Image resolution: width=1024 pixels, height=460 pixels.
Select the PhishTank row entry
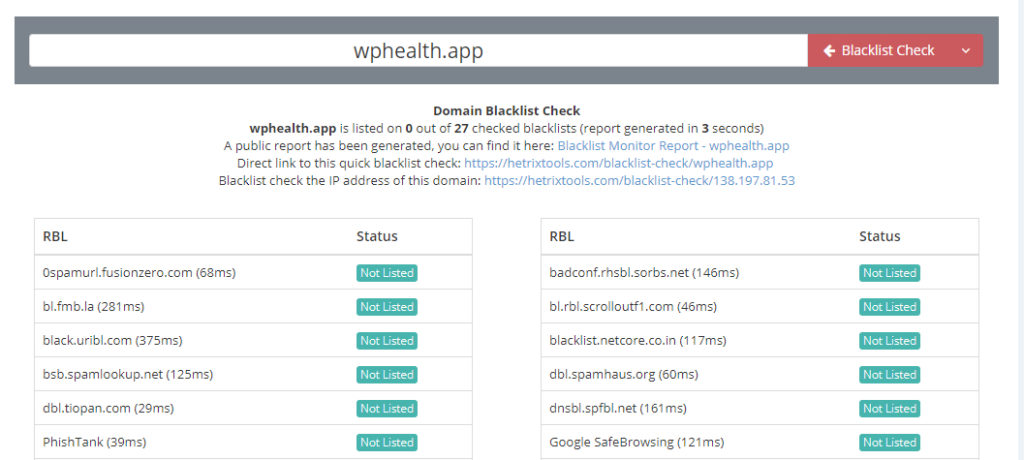pyautogui.click(x=253, y=442)
